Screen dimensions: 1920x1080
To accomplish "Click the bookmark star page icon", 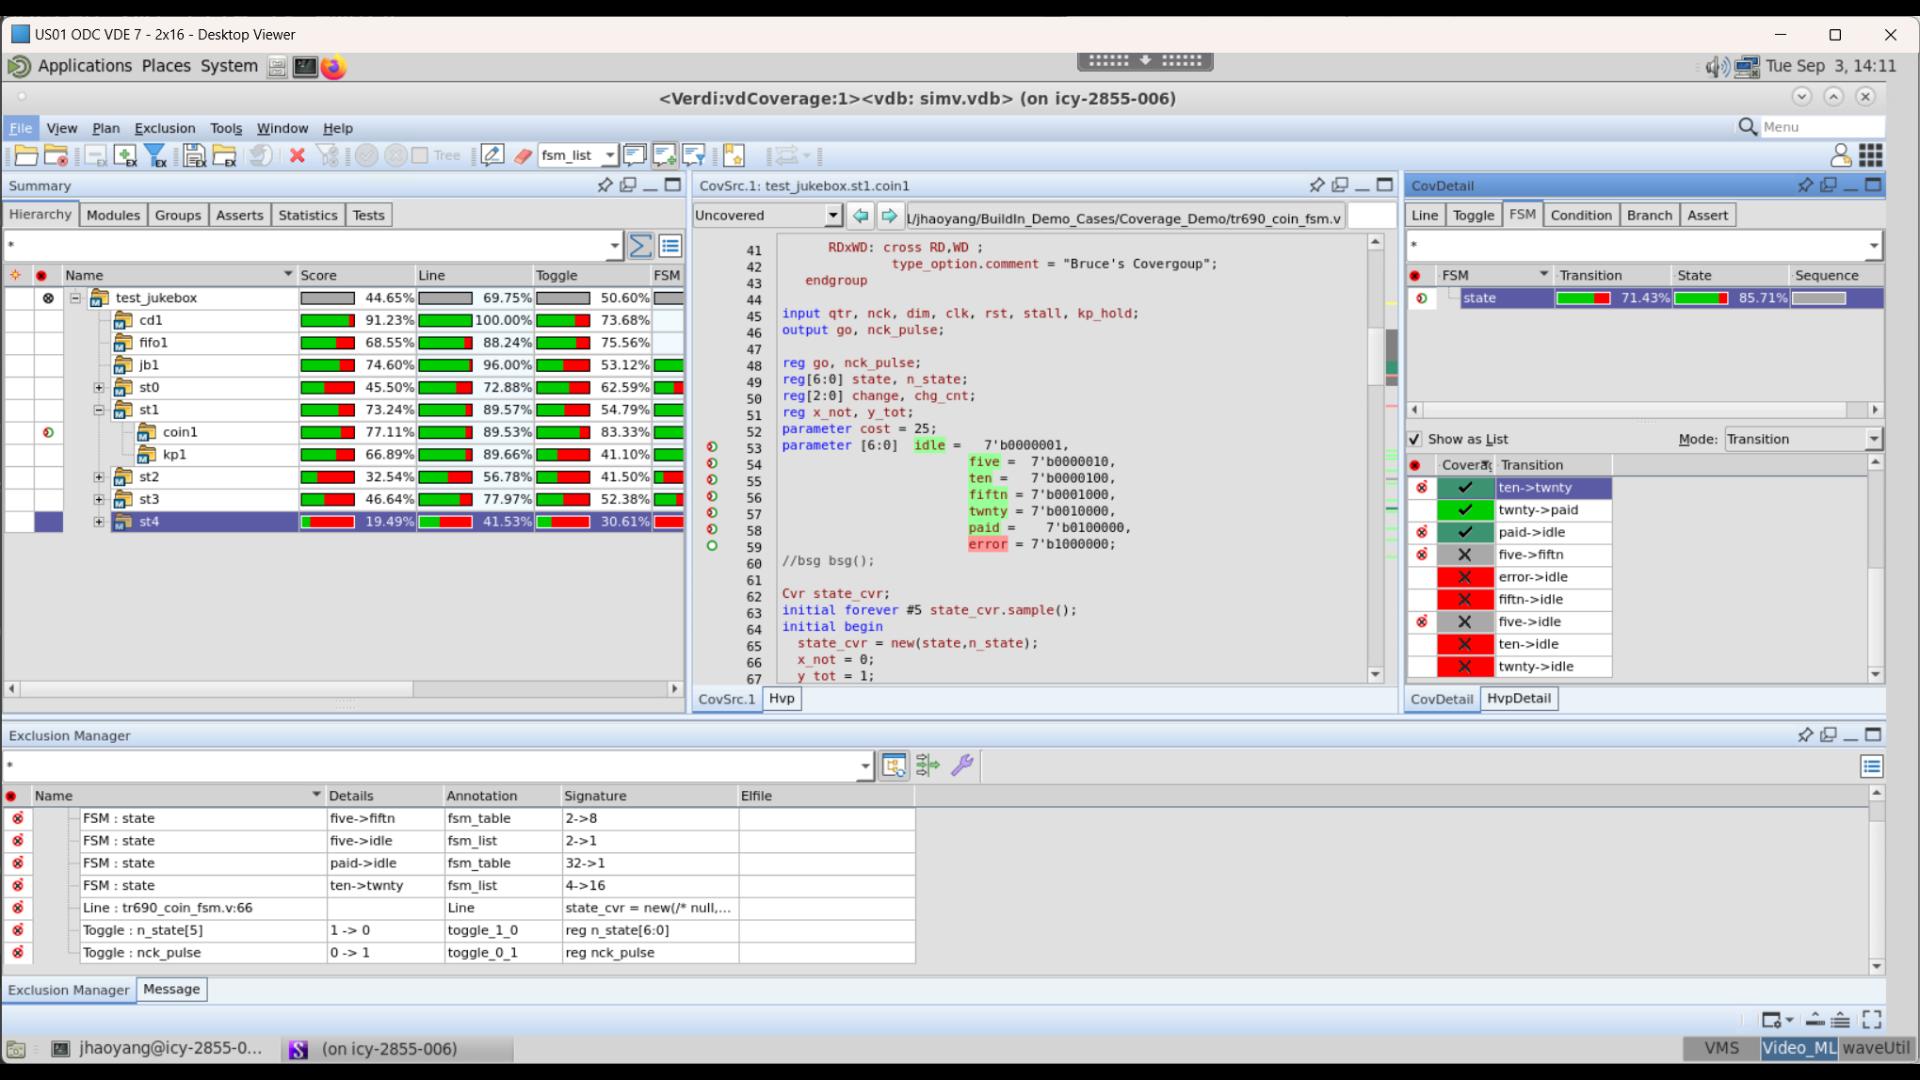I will tap(734, 155).
